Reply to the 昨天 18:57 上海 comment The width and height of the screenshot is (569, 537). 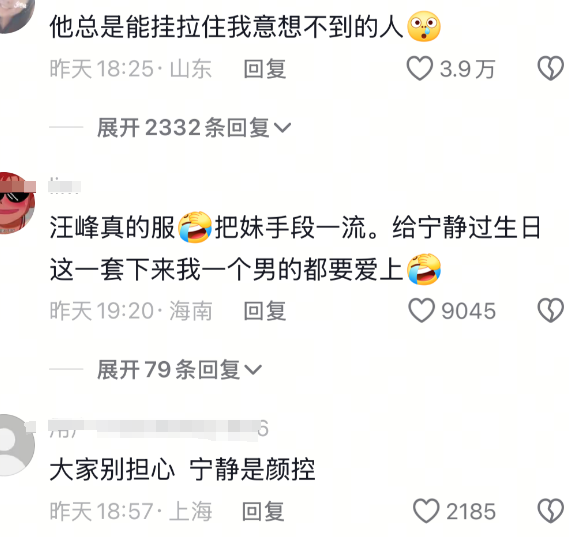[x=263, y=511]
